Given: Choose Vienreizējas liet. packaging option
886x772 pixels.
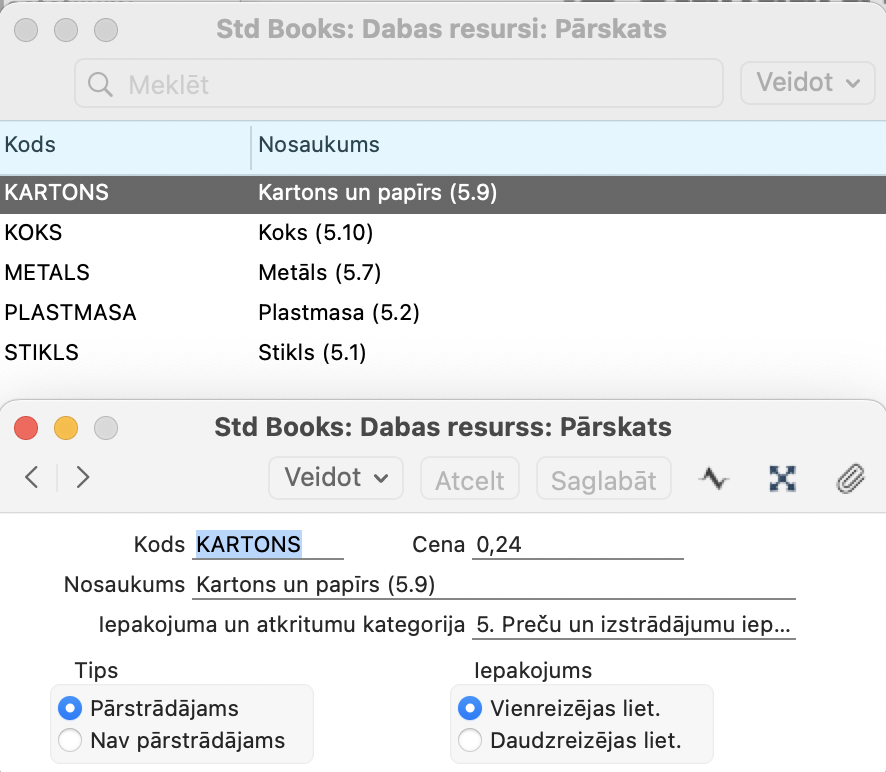Looking at the screenshot, I should click(x=470, y=708).
